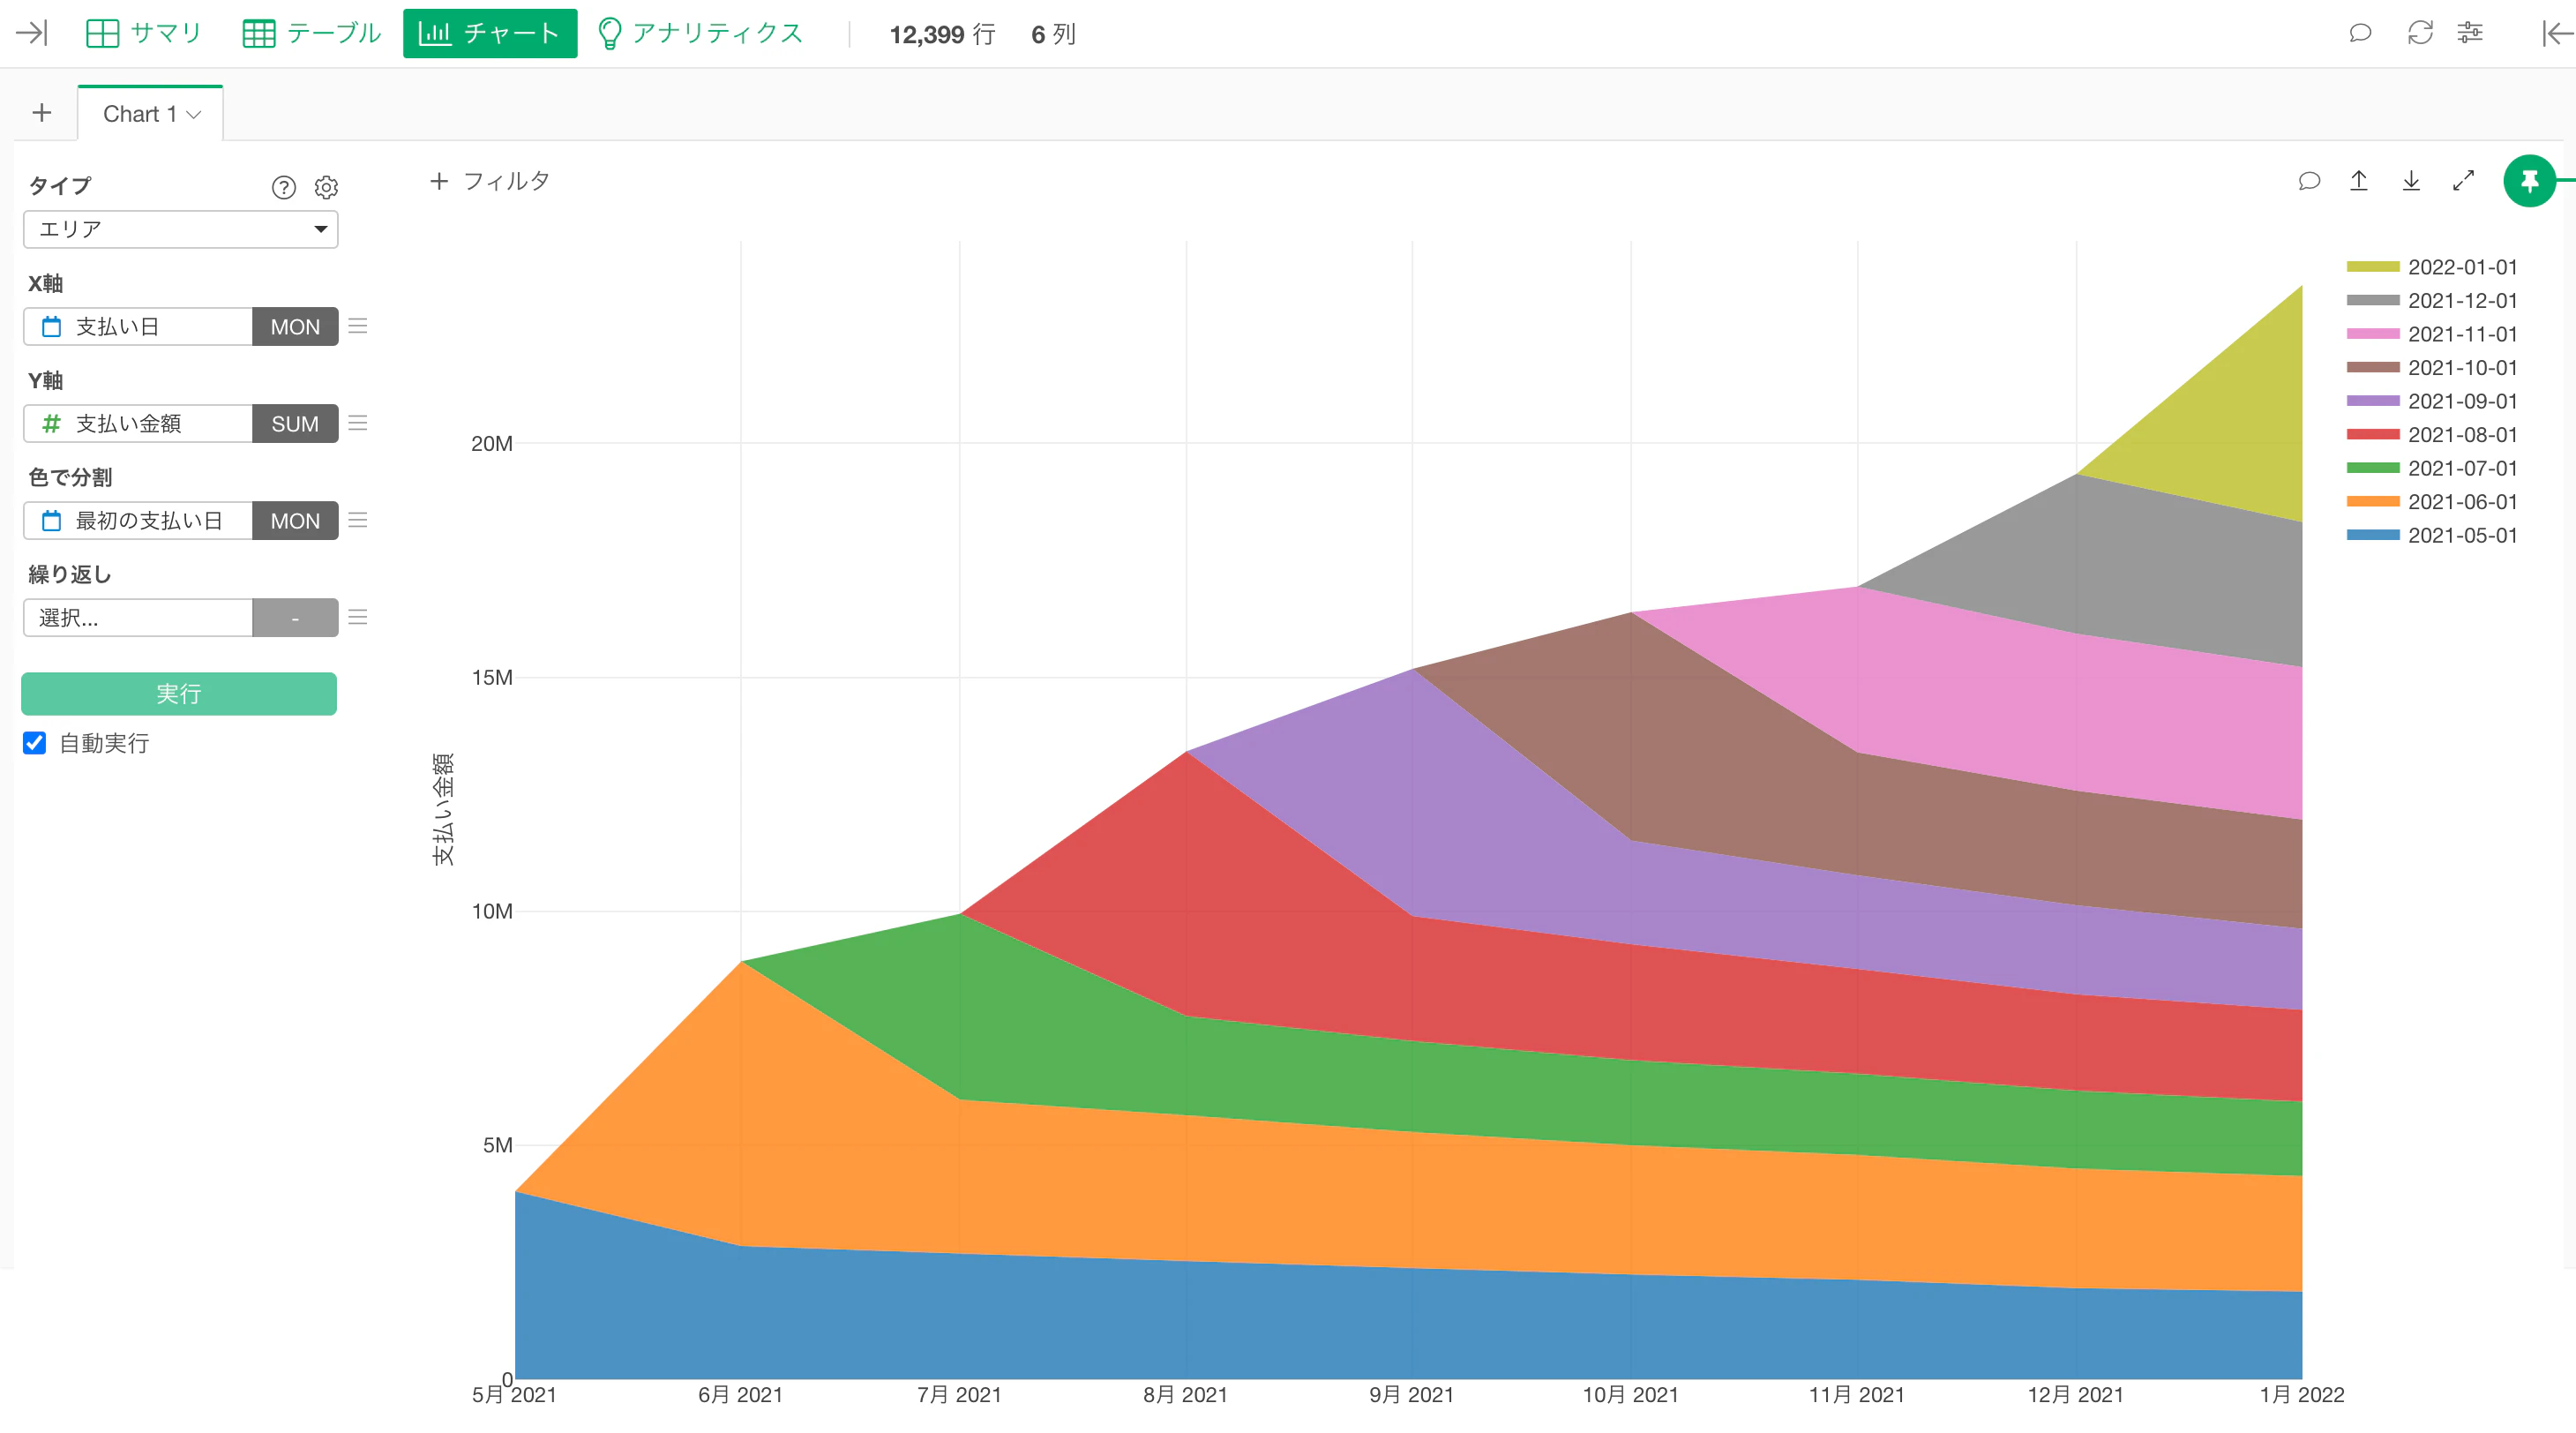Click the chart export upload icon
2576x1433 pixels.
click(2359, 181)
